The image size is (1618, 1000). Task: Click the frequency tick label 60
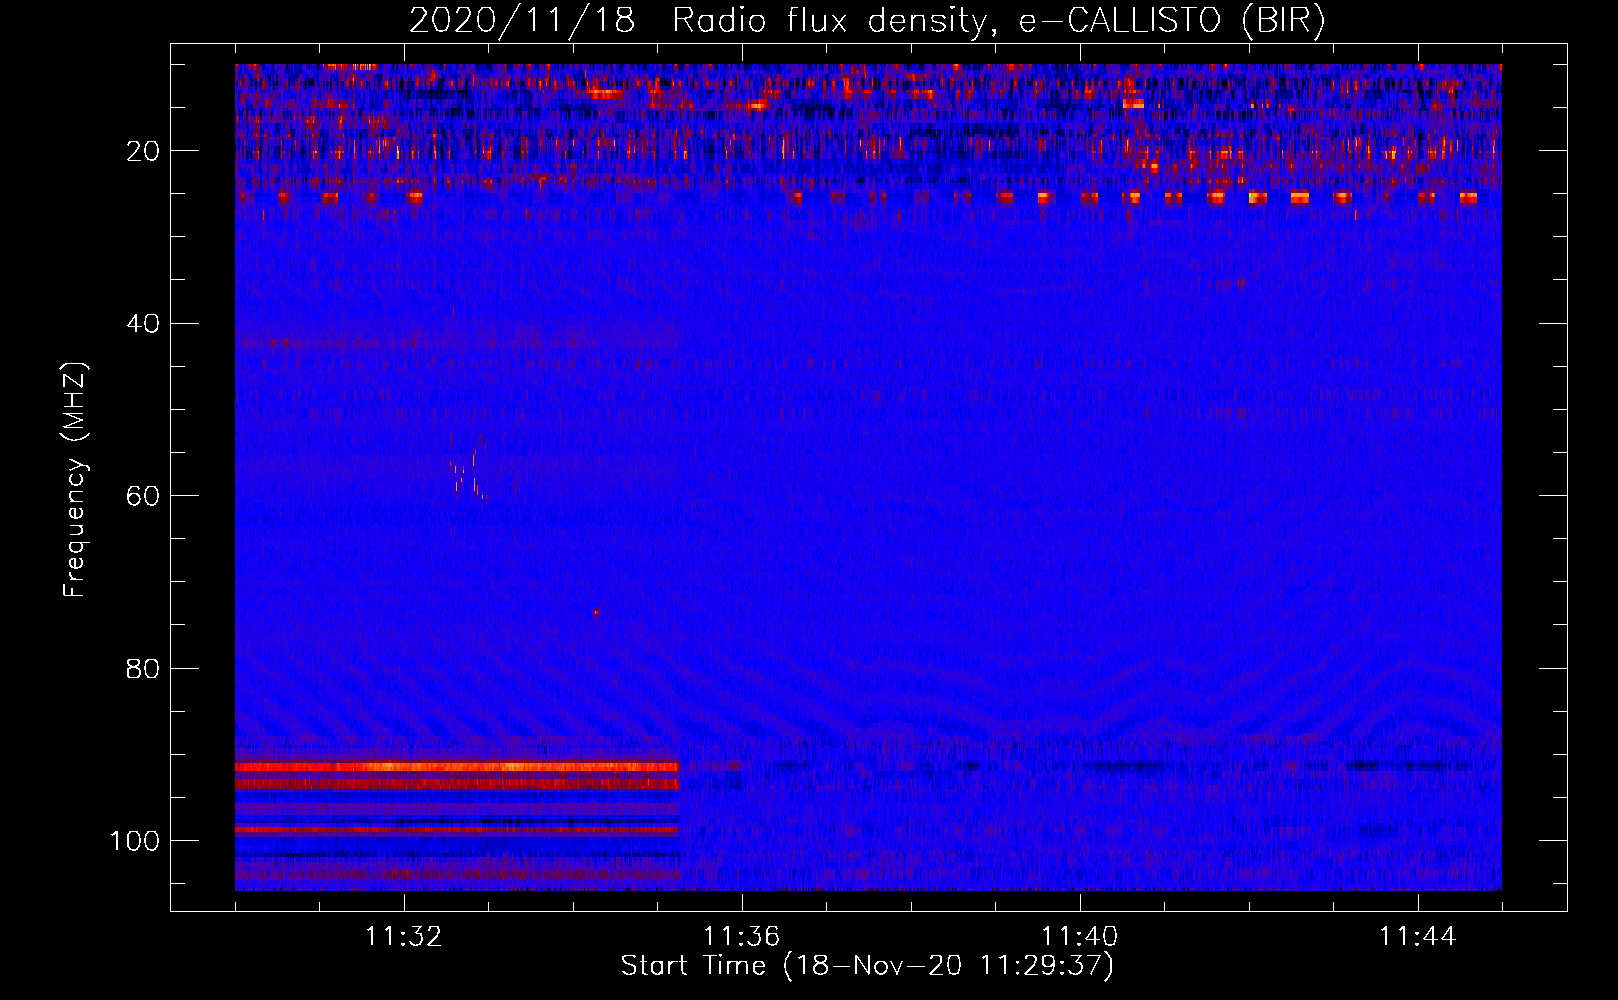pos(143,496)
